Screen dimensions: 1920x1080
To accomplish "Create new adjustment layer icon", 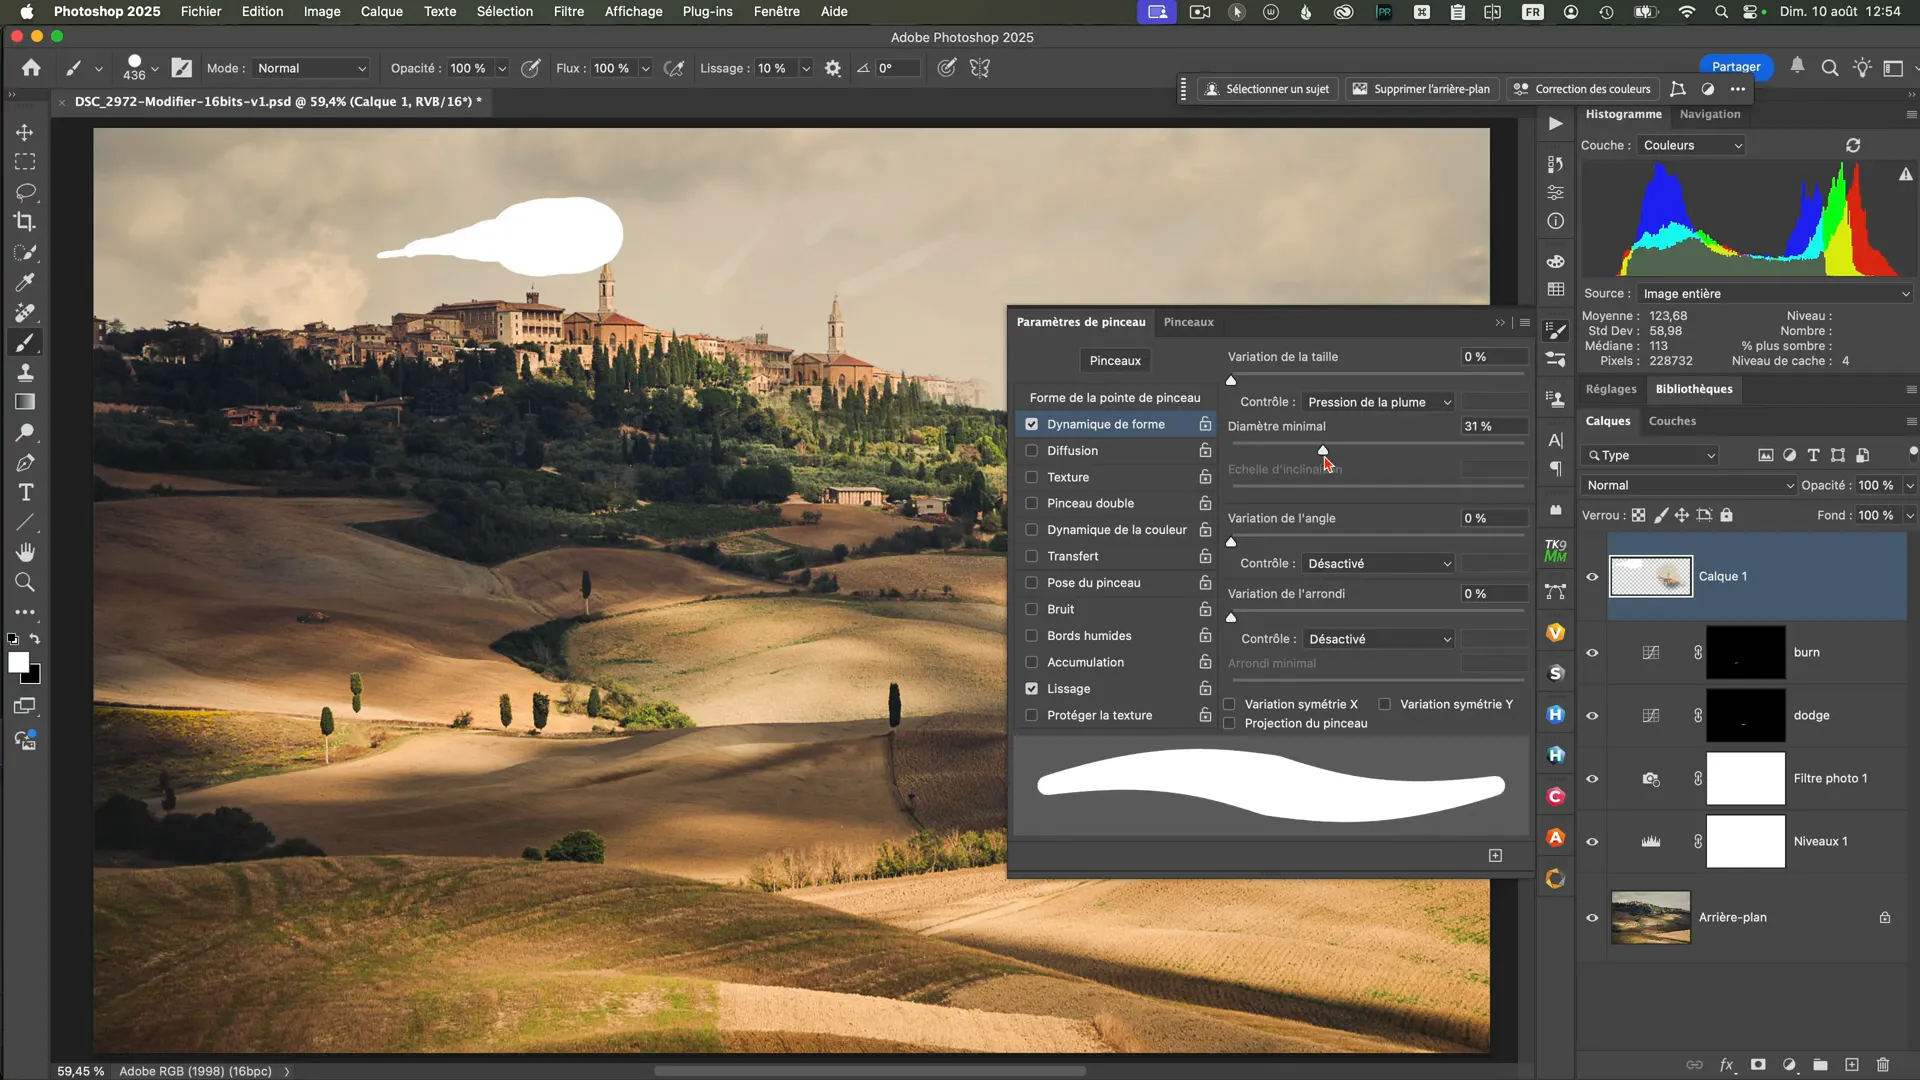I will 1789,1065.
